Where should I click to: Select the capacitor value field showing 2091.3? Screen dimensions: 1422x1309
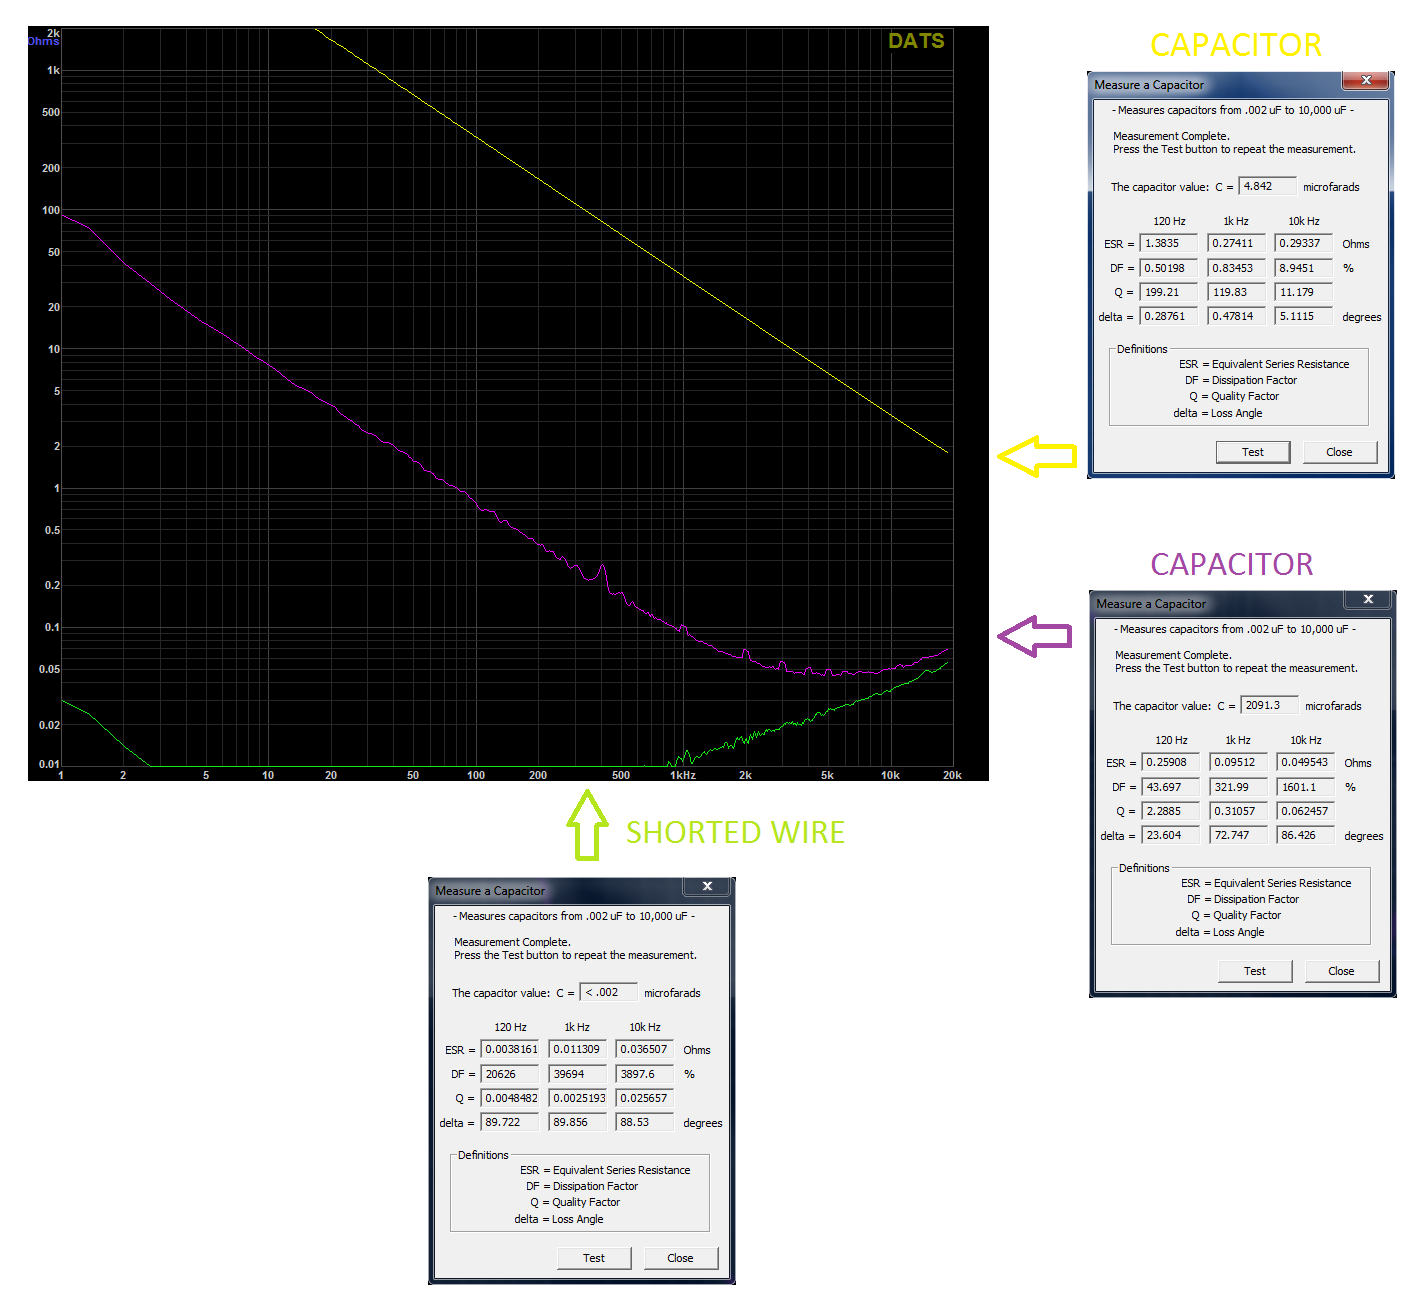(1270, 705)
